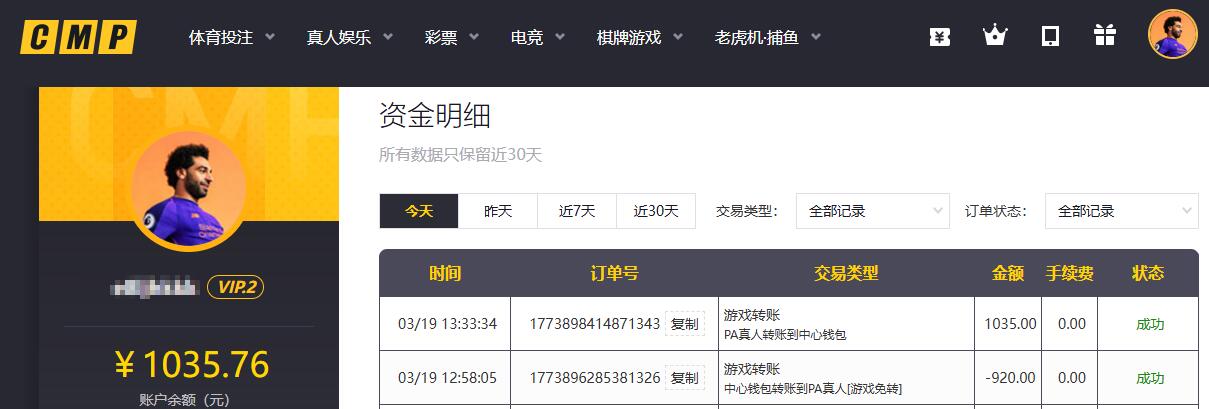Open the 老虎机·捕鱼 navigation menu
1209x409 pixels.
tap(767, 38)
